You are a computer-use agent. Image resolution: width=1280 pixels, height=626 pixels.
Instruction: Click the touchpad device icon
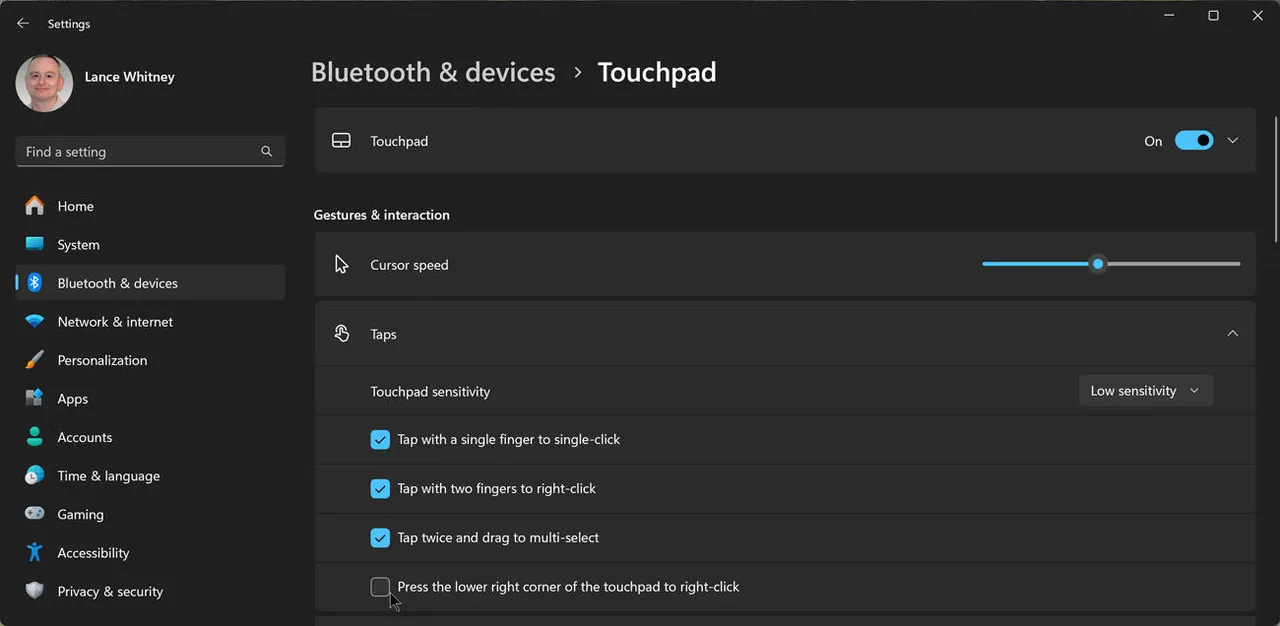coord(341,140)
